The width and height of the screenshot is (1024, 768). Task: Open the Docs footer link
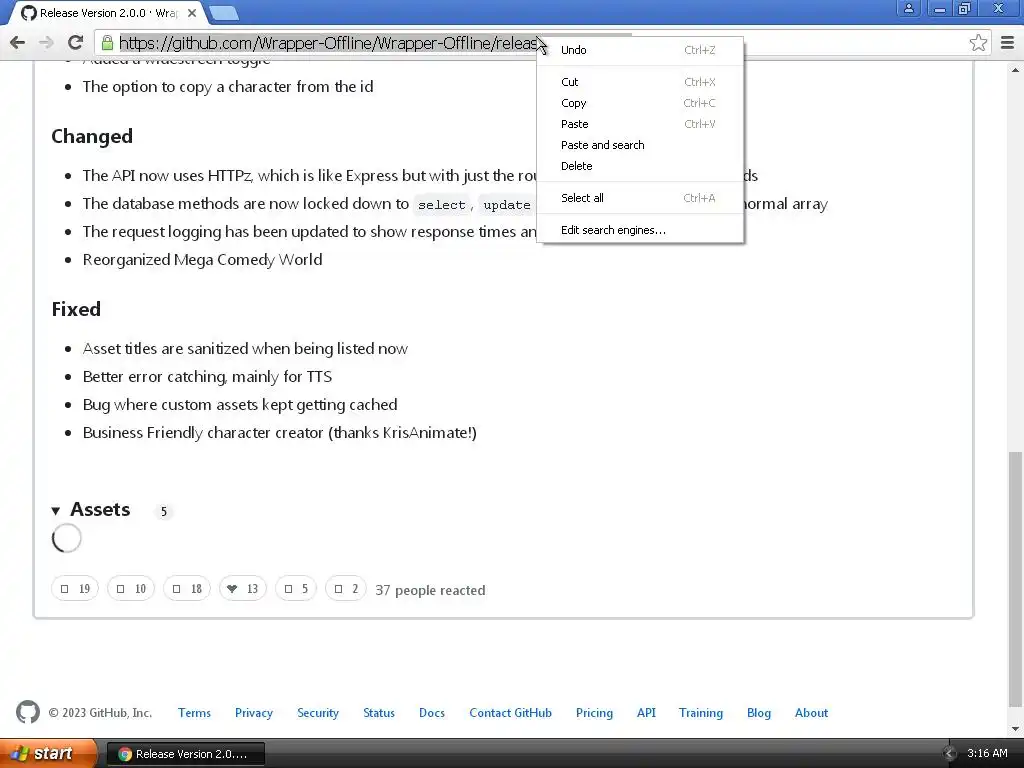[432, 713]
